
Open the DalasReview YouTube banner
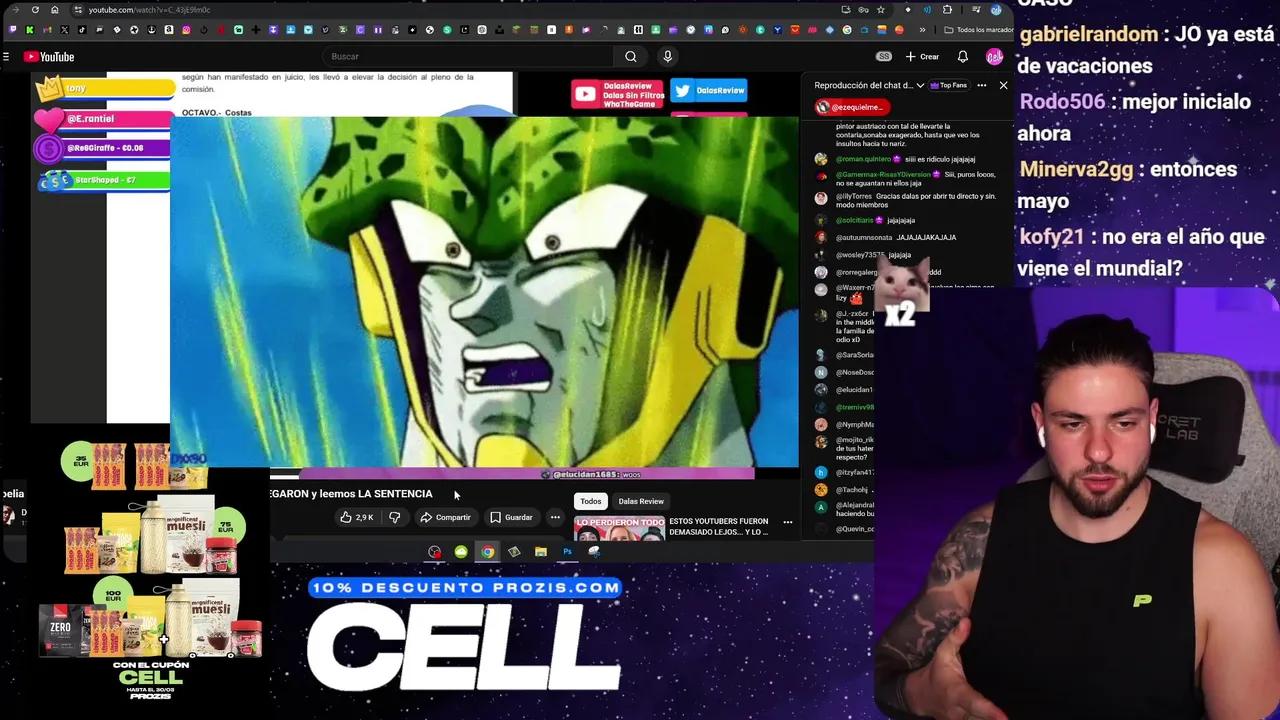(617, 94)
